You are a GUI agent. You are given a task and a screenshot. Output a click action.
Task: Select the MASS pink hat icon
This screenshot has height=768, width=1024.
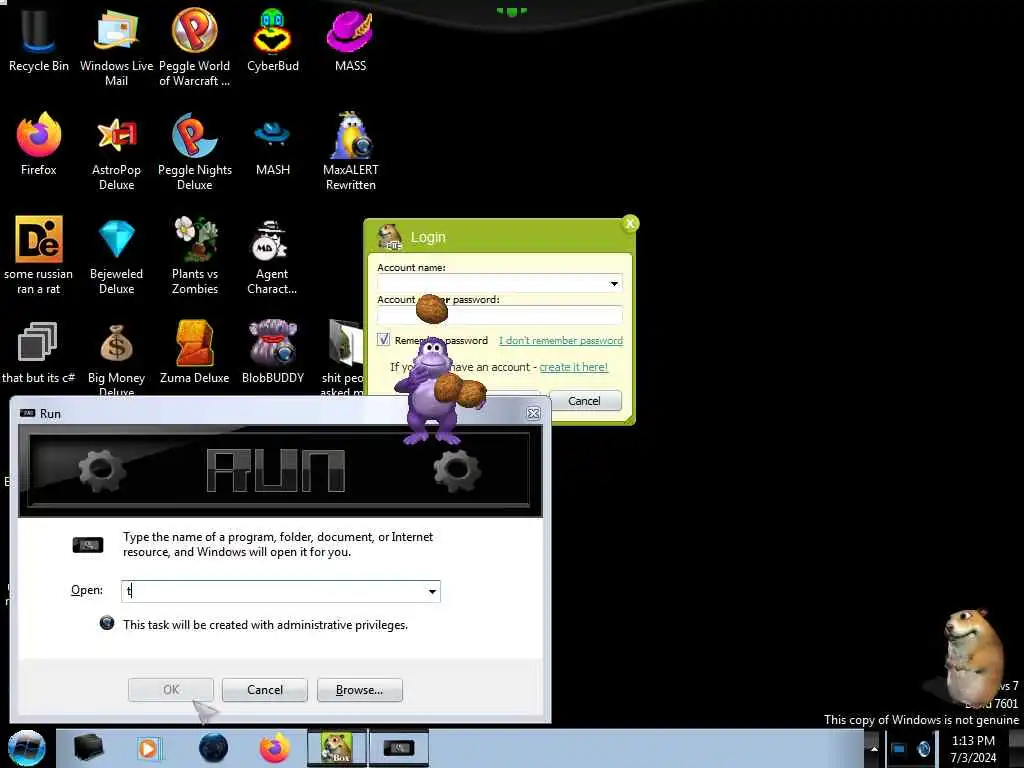(x=351, y=38)
